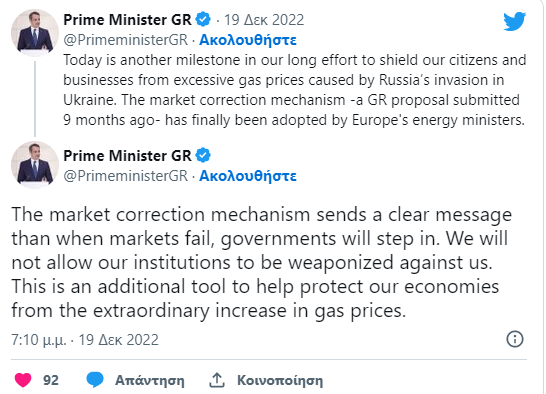Click @PrimeministerGR handle in the first tweet
The height and width of the screenshot is (394, 546).
click(126, 40)
